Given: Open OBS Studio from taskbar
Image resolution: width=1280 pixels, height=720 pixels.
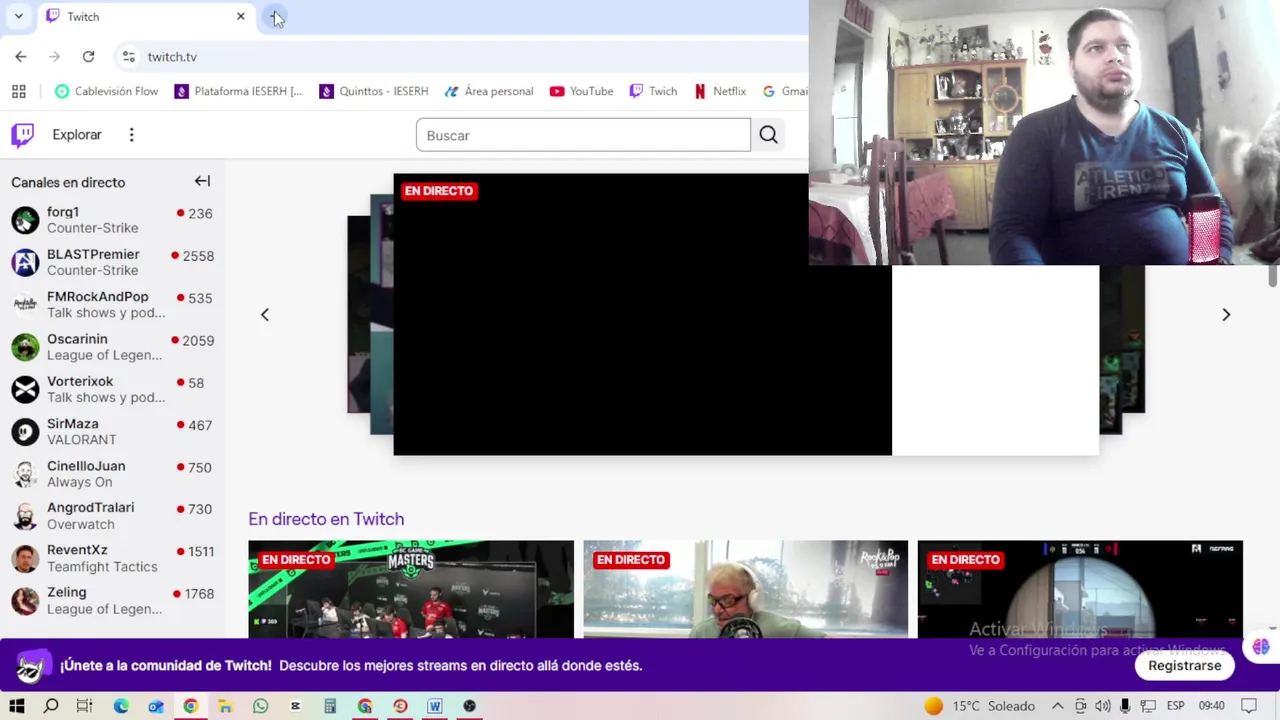Looking at the screenshot, I should [470, 706].
